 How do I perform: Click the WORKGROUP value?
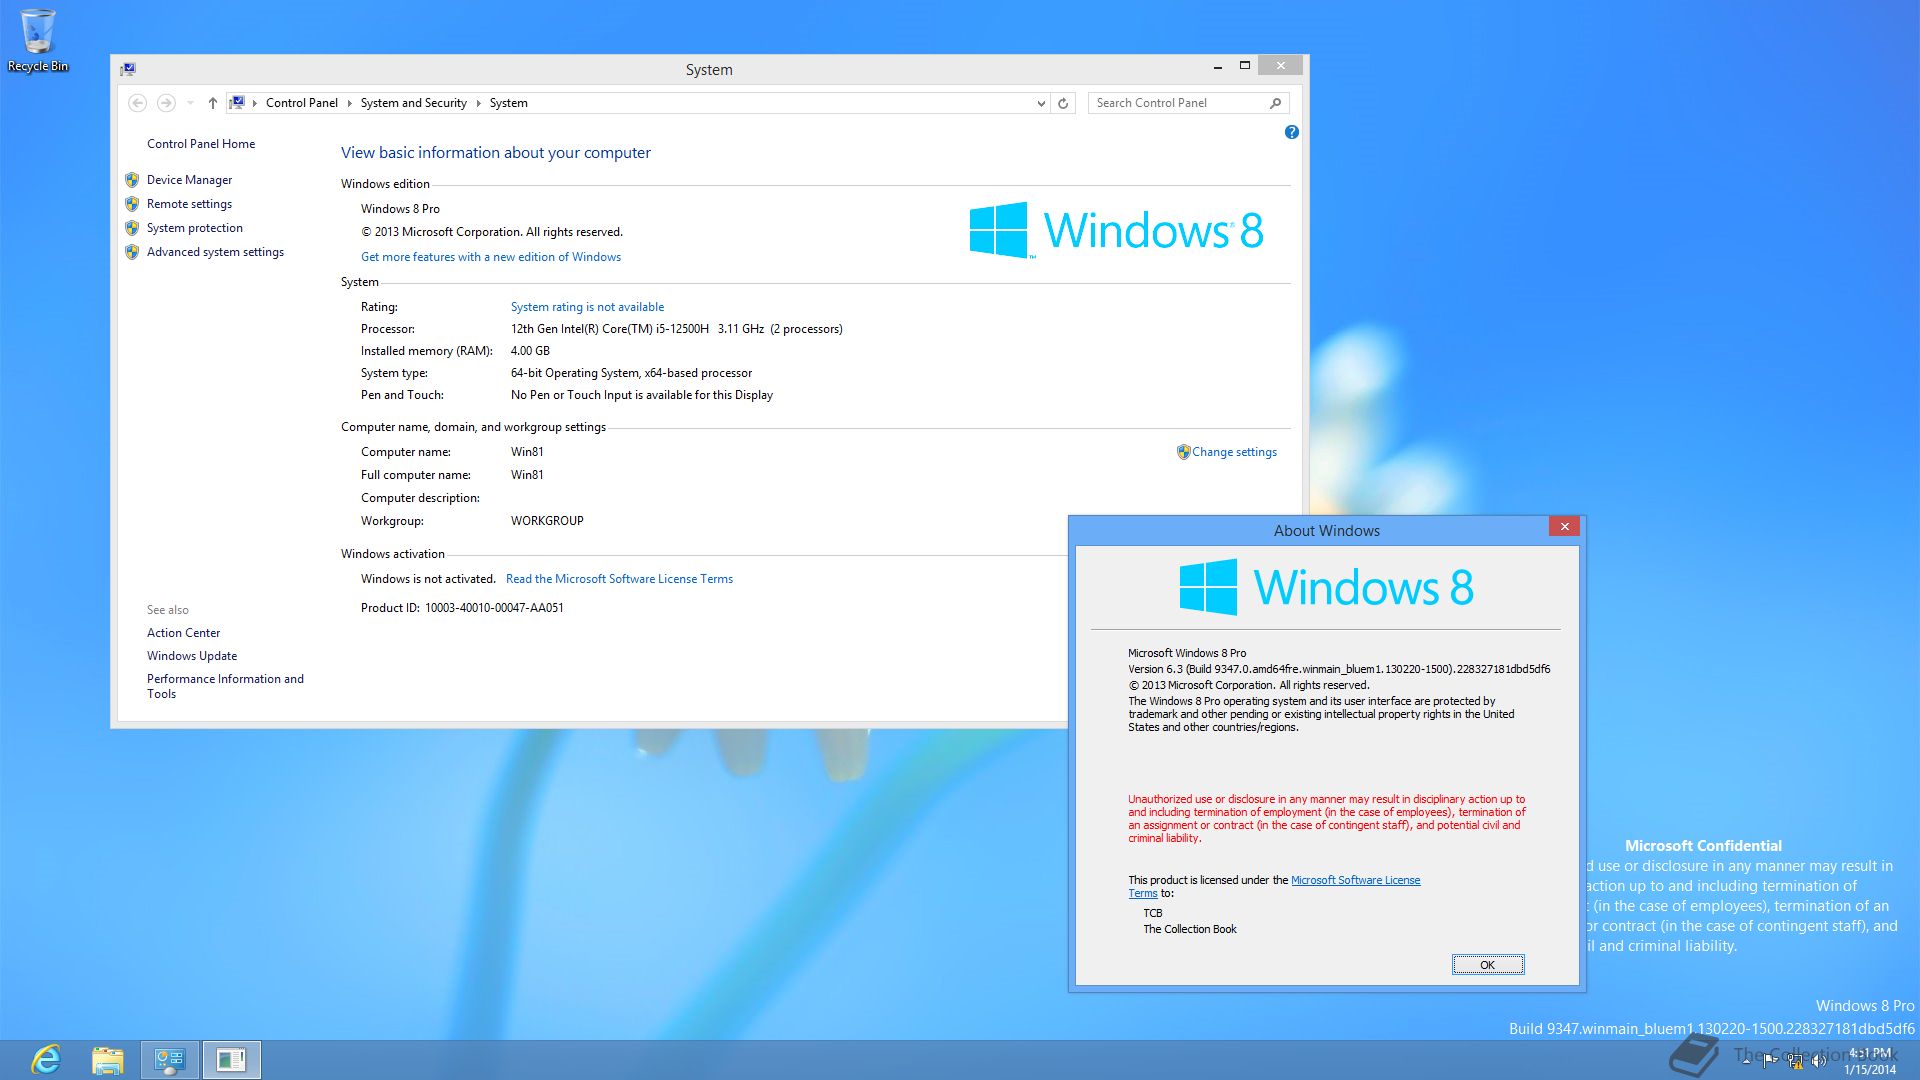[x=547, y=521]
